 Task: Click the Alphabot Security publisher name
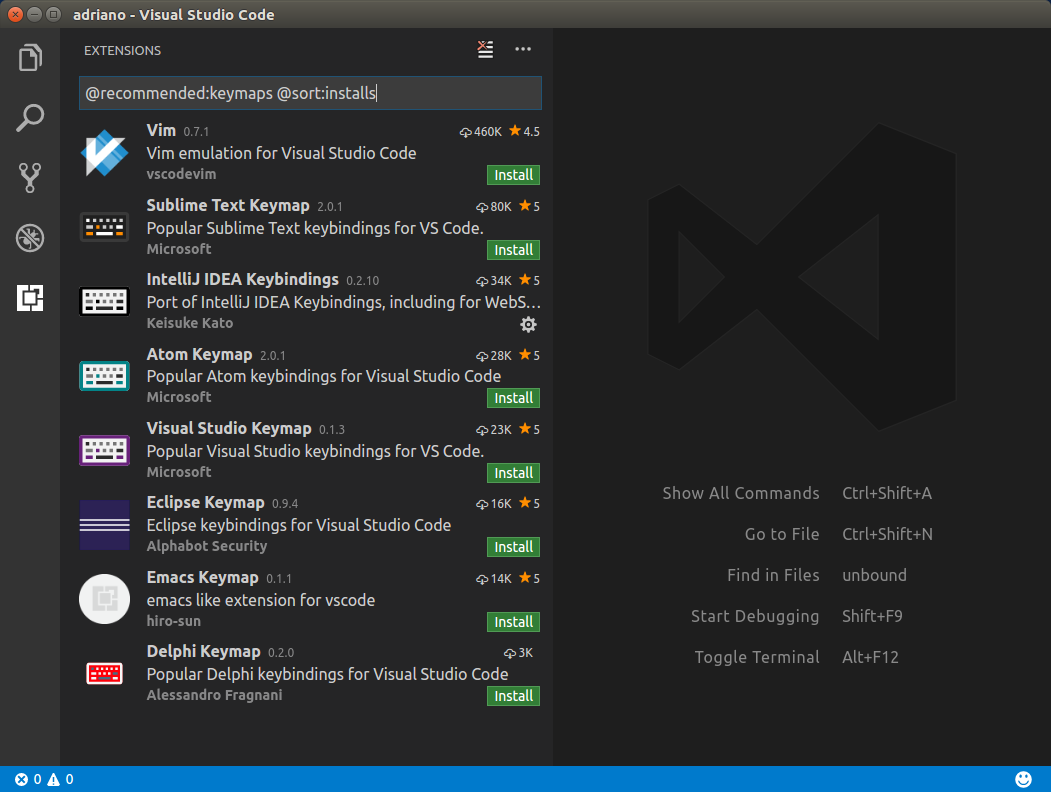206,546
